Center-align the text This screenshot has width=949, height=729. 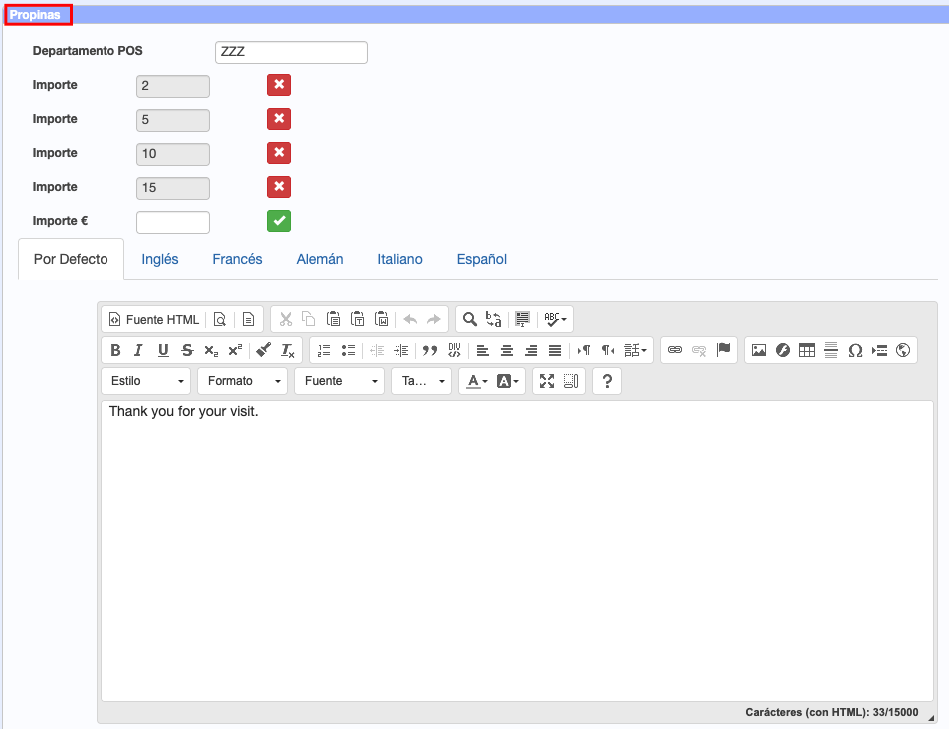pos(507,350)
